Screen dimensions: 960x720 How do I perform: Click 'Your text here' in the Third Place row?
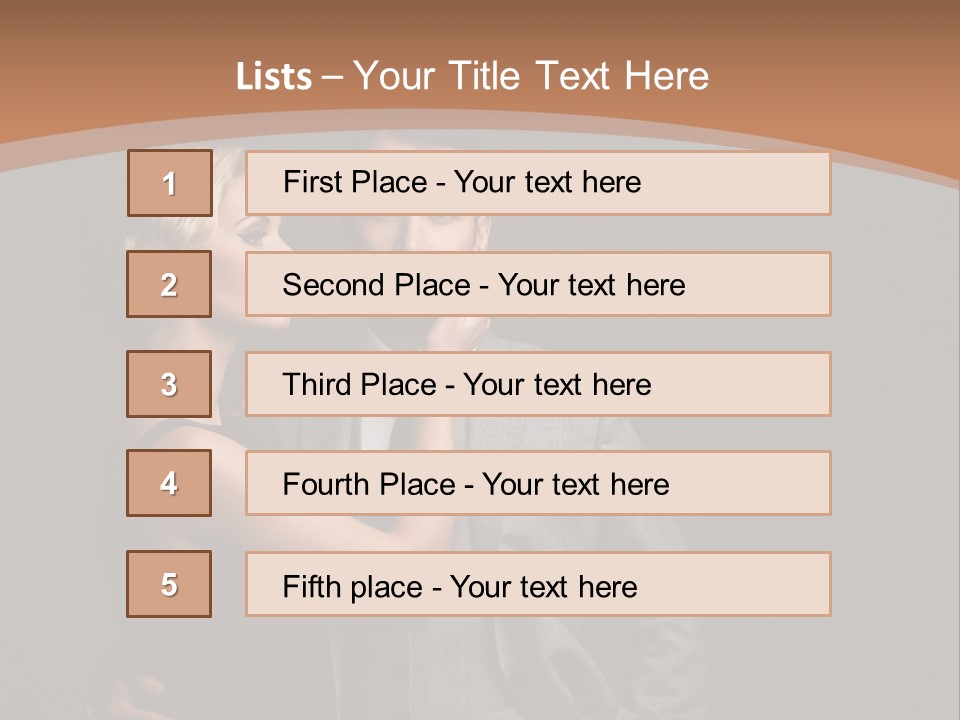click(x=557, y=385)
